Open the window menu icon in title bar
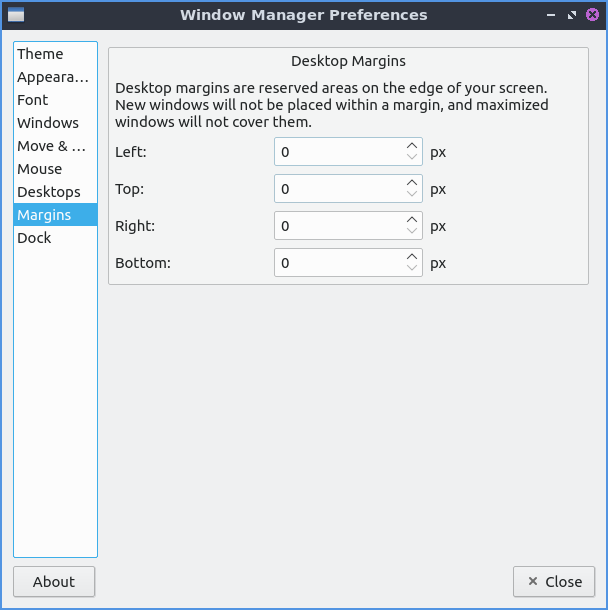 [x=15, y=15]
